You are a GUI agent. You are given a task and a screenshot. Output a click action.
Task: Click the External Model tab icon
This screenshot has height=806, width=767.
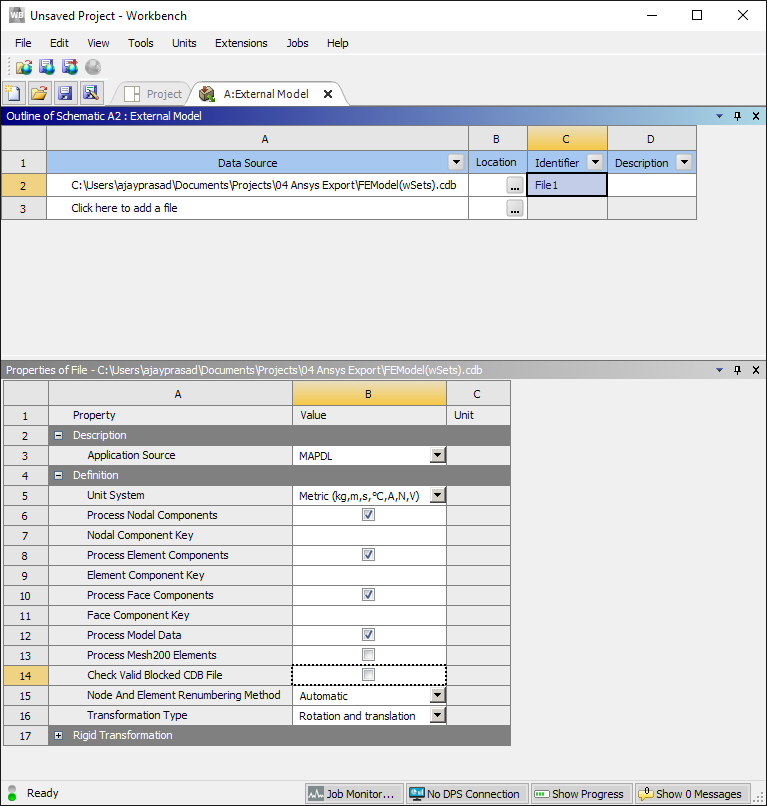(207, 94)
